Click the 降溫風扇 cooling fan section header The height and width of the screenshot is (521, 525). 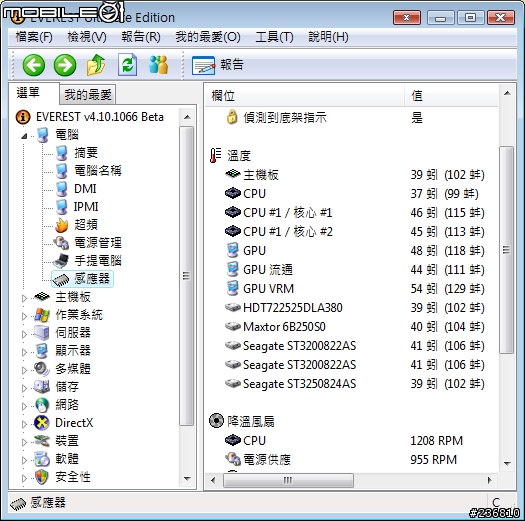tap(242, 422)
